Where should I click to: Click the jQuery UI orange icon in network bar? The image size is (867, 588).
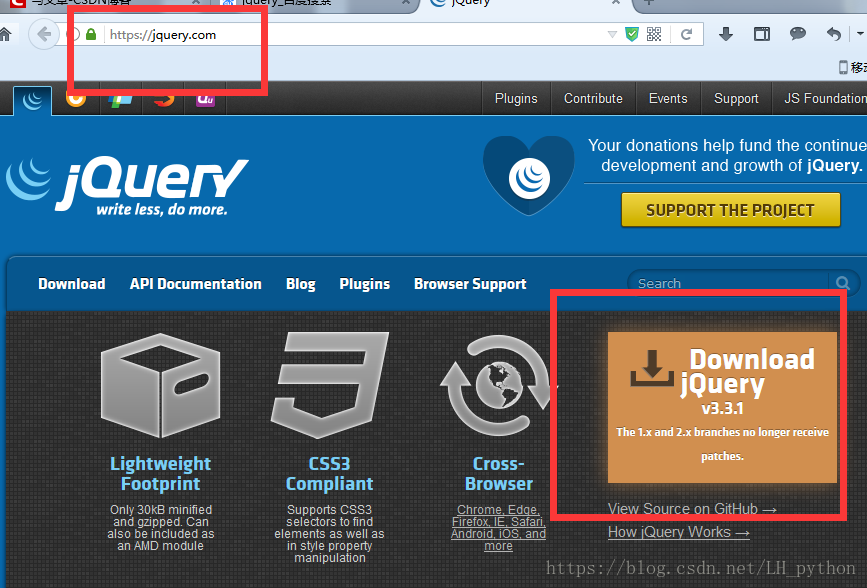76,100
